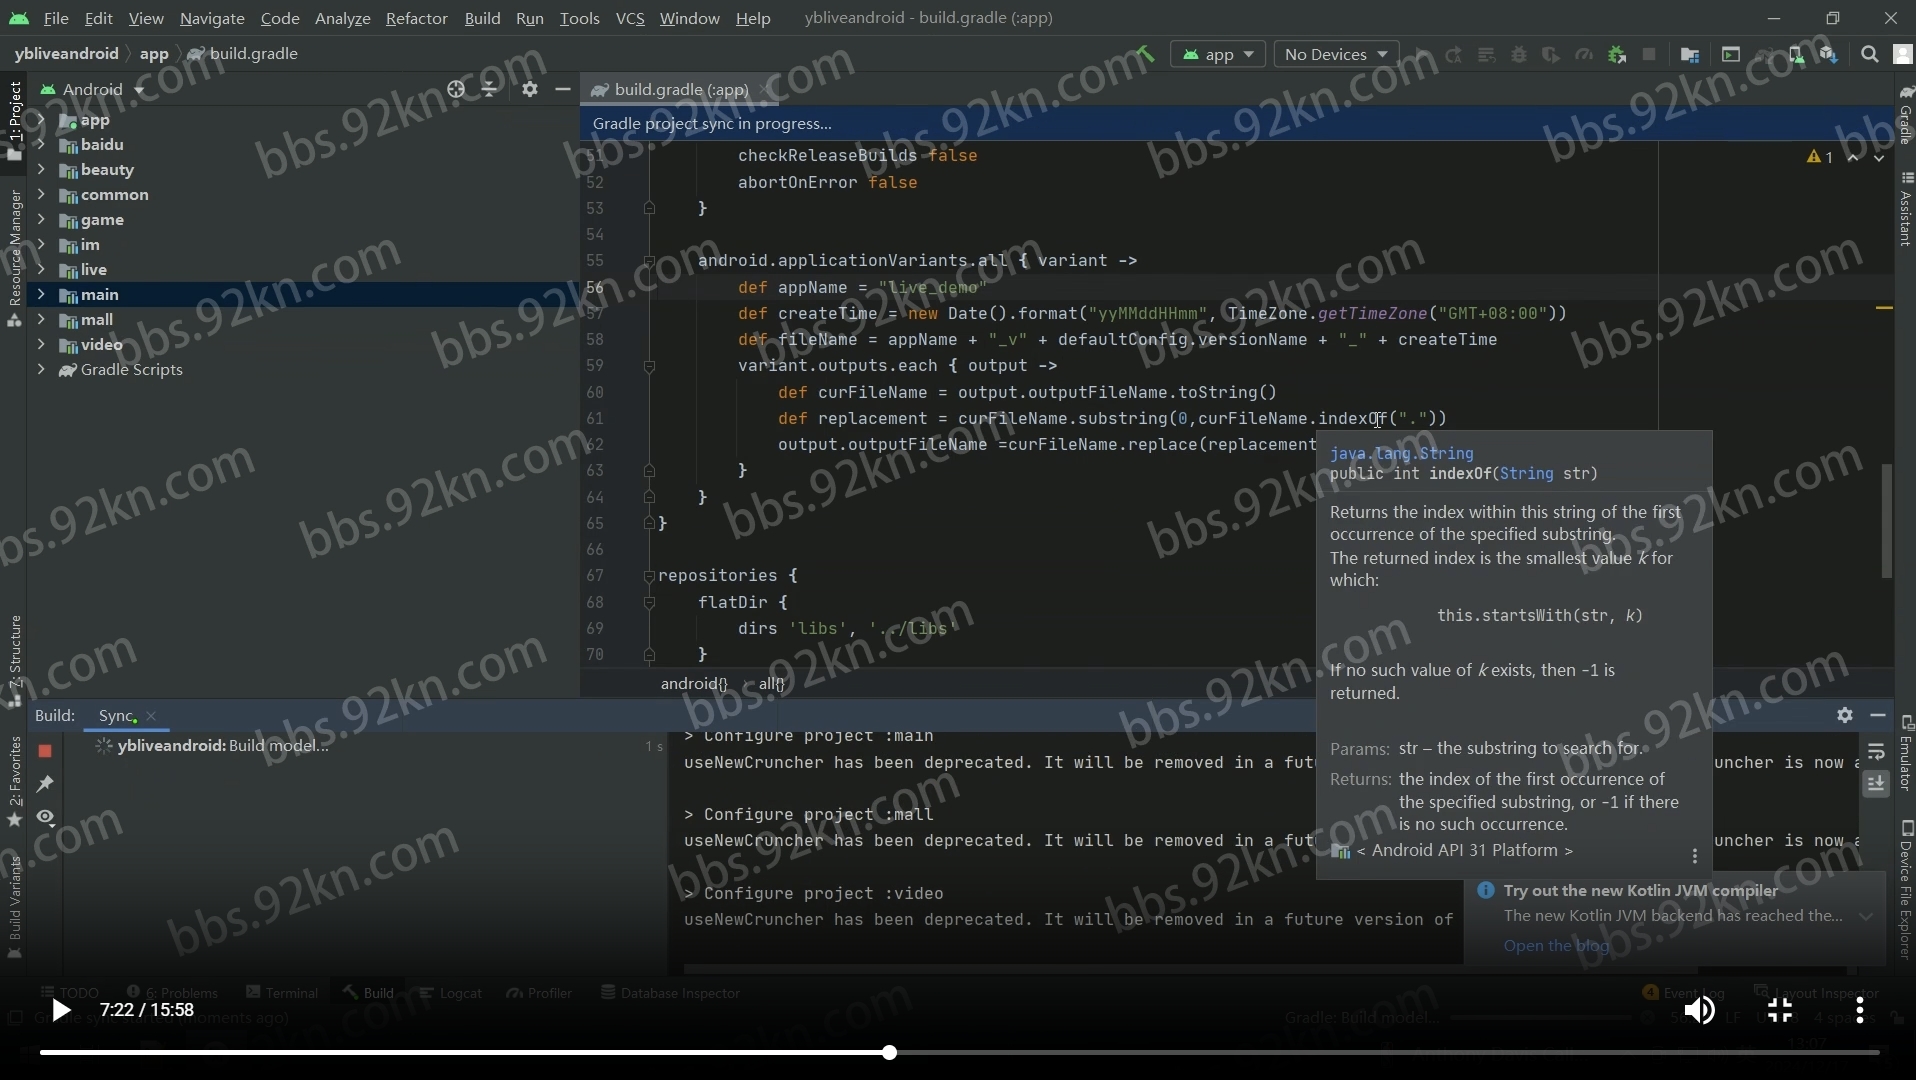
Task: Expand the Kotlin JVM compiler notification
Action: (1866, 916)
